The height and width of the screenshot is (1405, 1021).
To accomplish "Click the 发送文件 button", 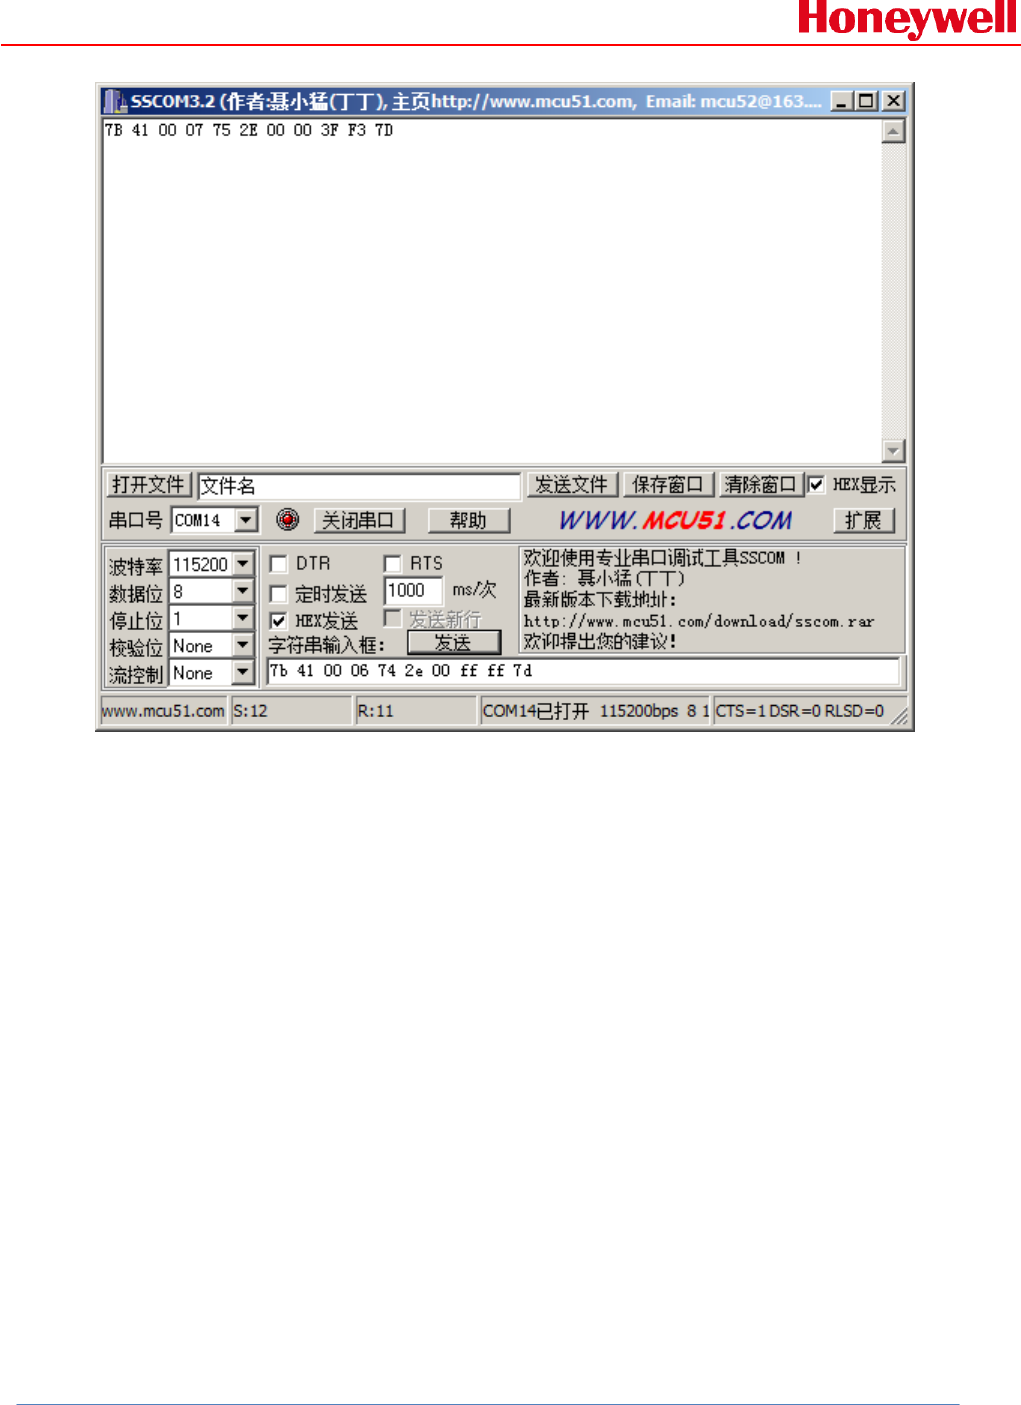I will tap(572, 485).
